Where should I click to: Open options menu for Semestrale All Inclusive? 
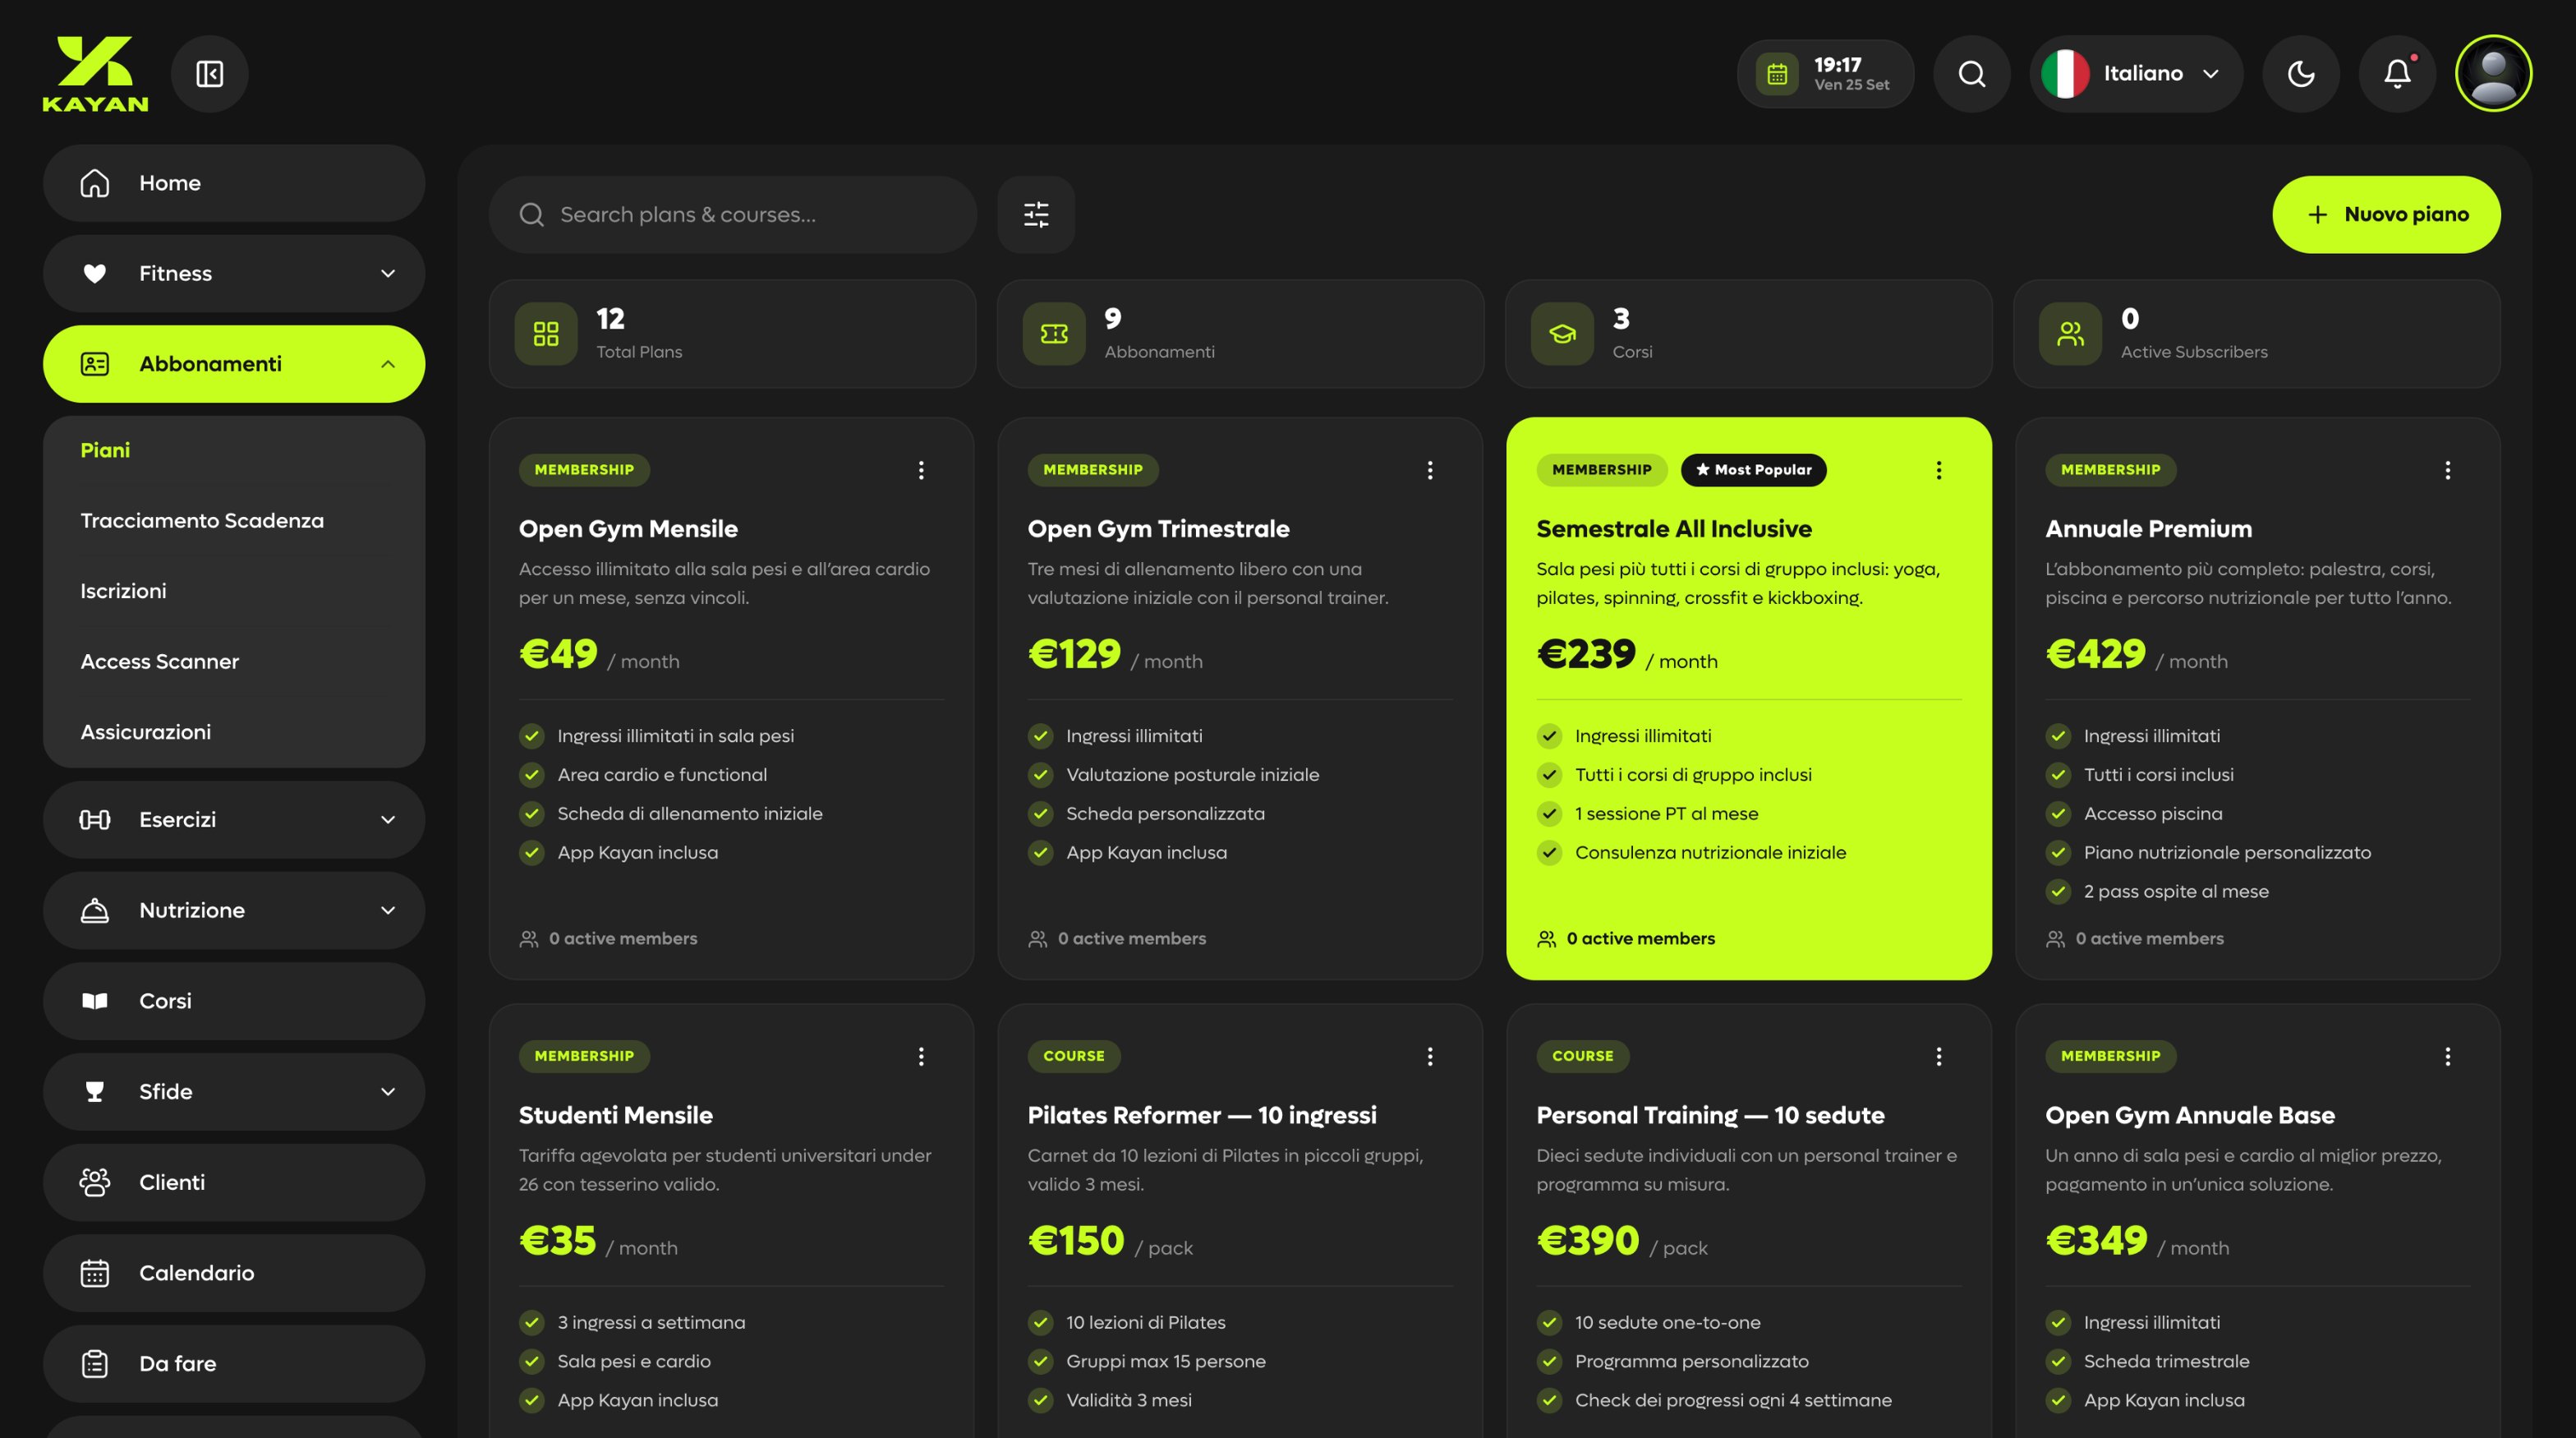coord(1938,470)
